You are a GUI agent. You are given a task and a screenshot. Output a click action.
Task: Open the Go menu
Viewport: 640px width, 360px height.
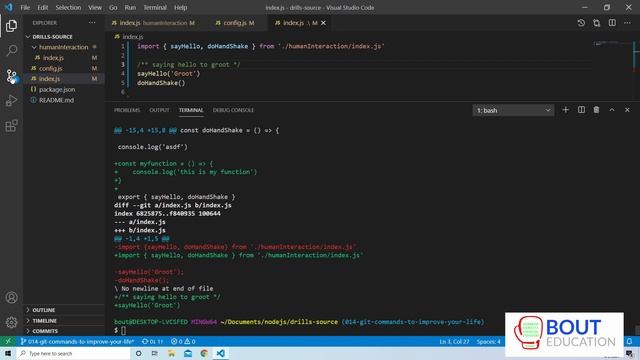point(113,7)
